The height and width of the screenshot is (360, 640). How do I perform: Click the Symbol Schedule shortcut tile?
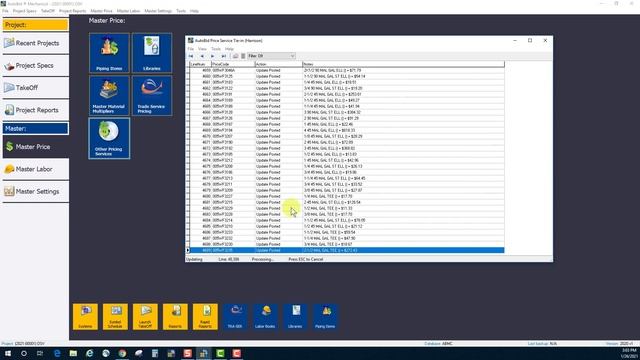[116, 316]
